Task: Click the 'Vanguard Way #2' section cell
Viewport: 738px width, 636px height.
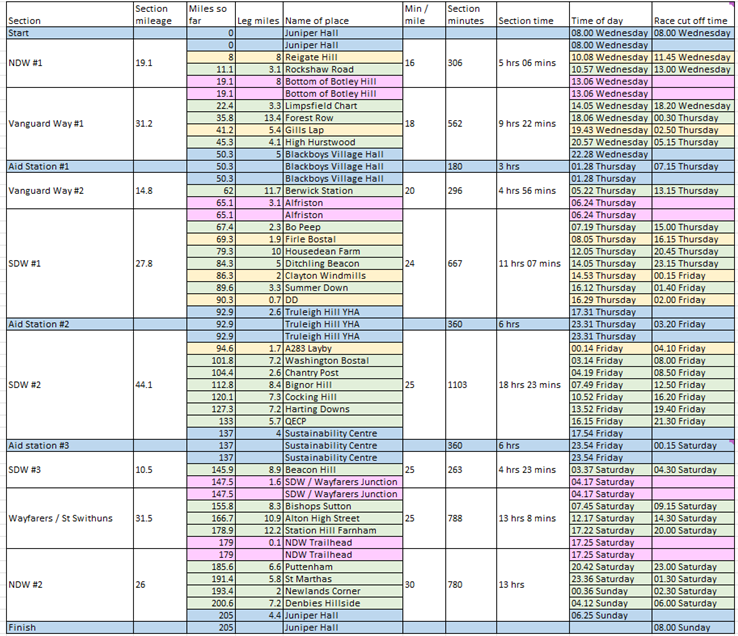Action: tap(70, 191)
